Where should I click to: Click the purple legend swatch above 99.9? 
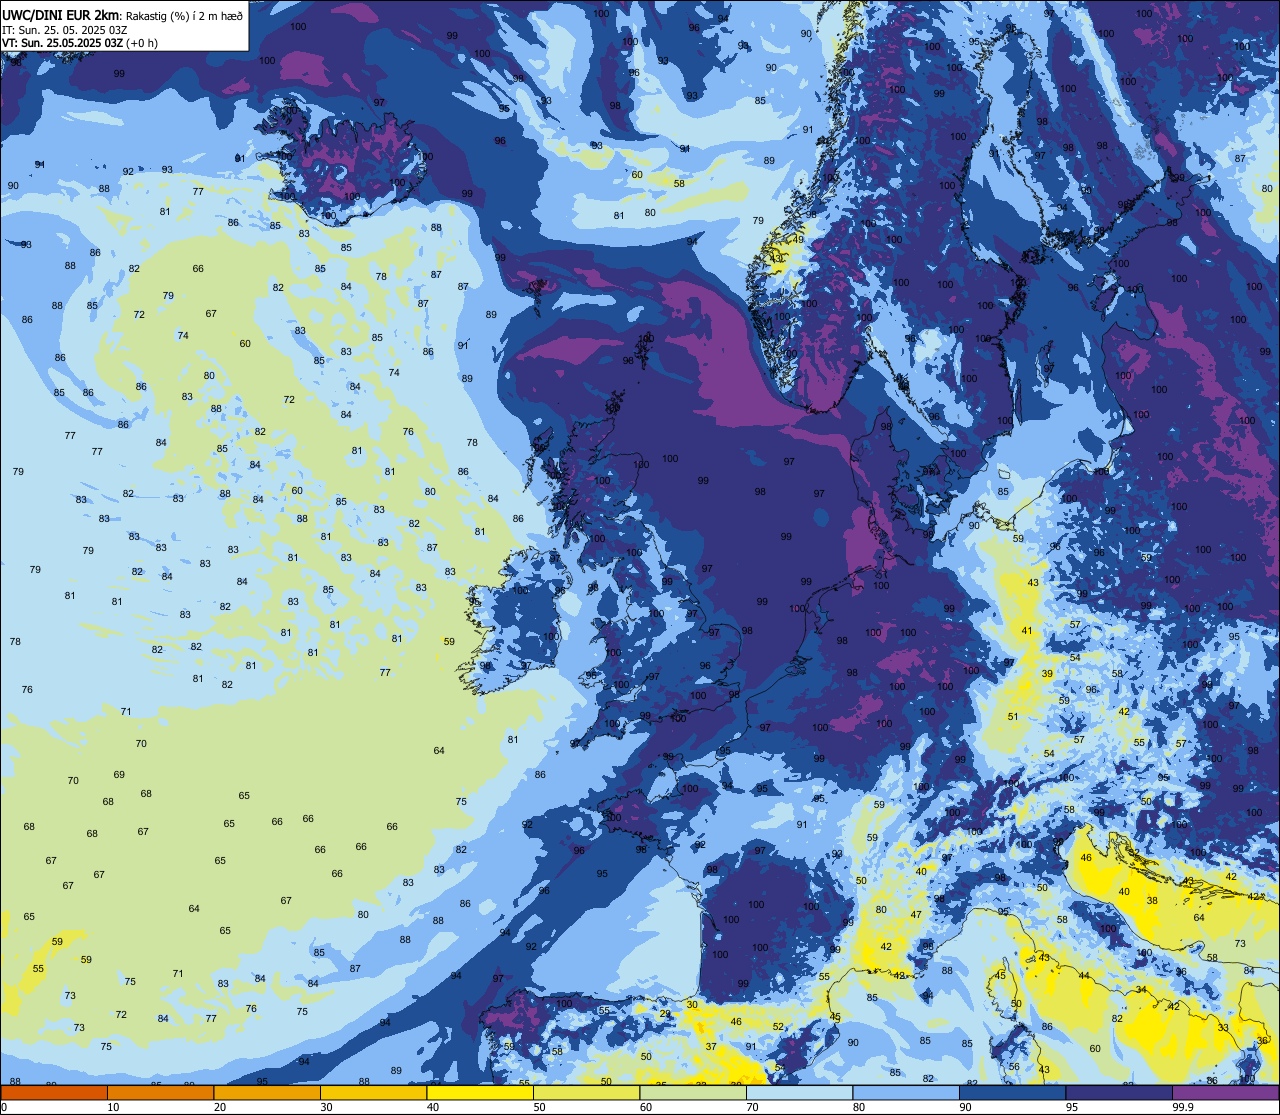(1226, 1092)
